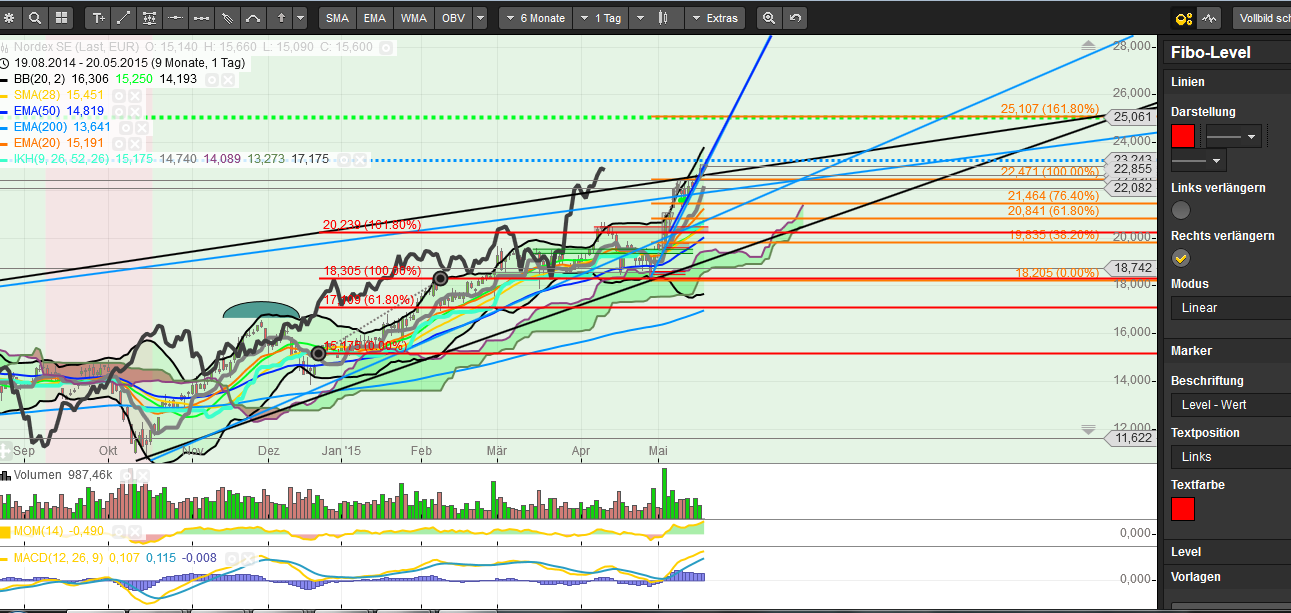The width and height of the screenshot is (1291, 613).
Task: Select the parallel channel drawing tool
Action: (x=228, y=18)
